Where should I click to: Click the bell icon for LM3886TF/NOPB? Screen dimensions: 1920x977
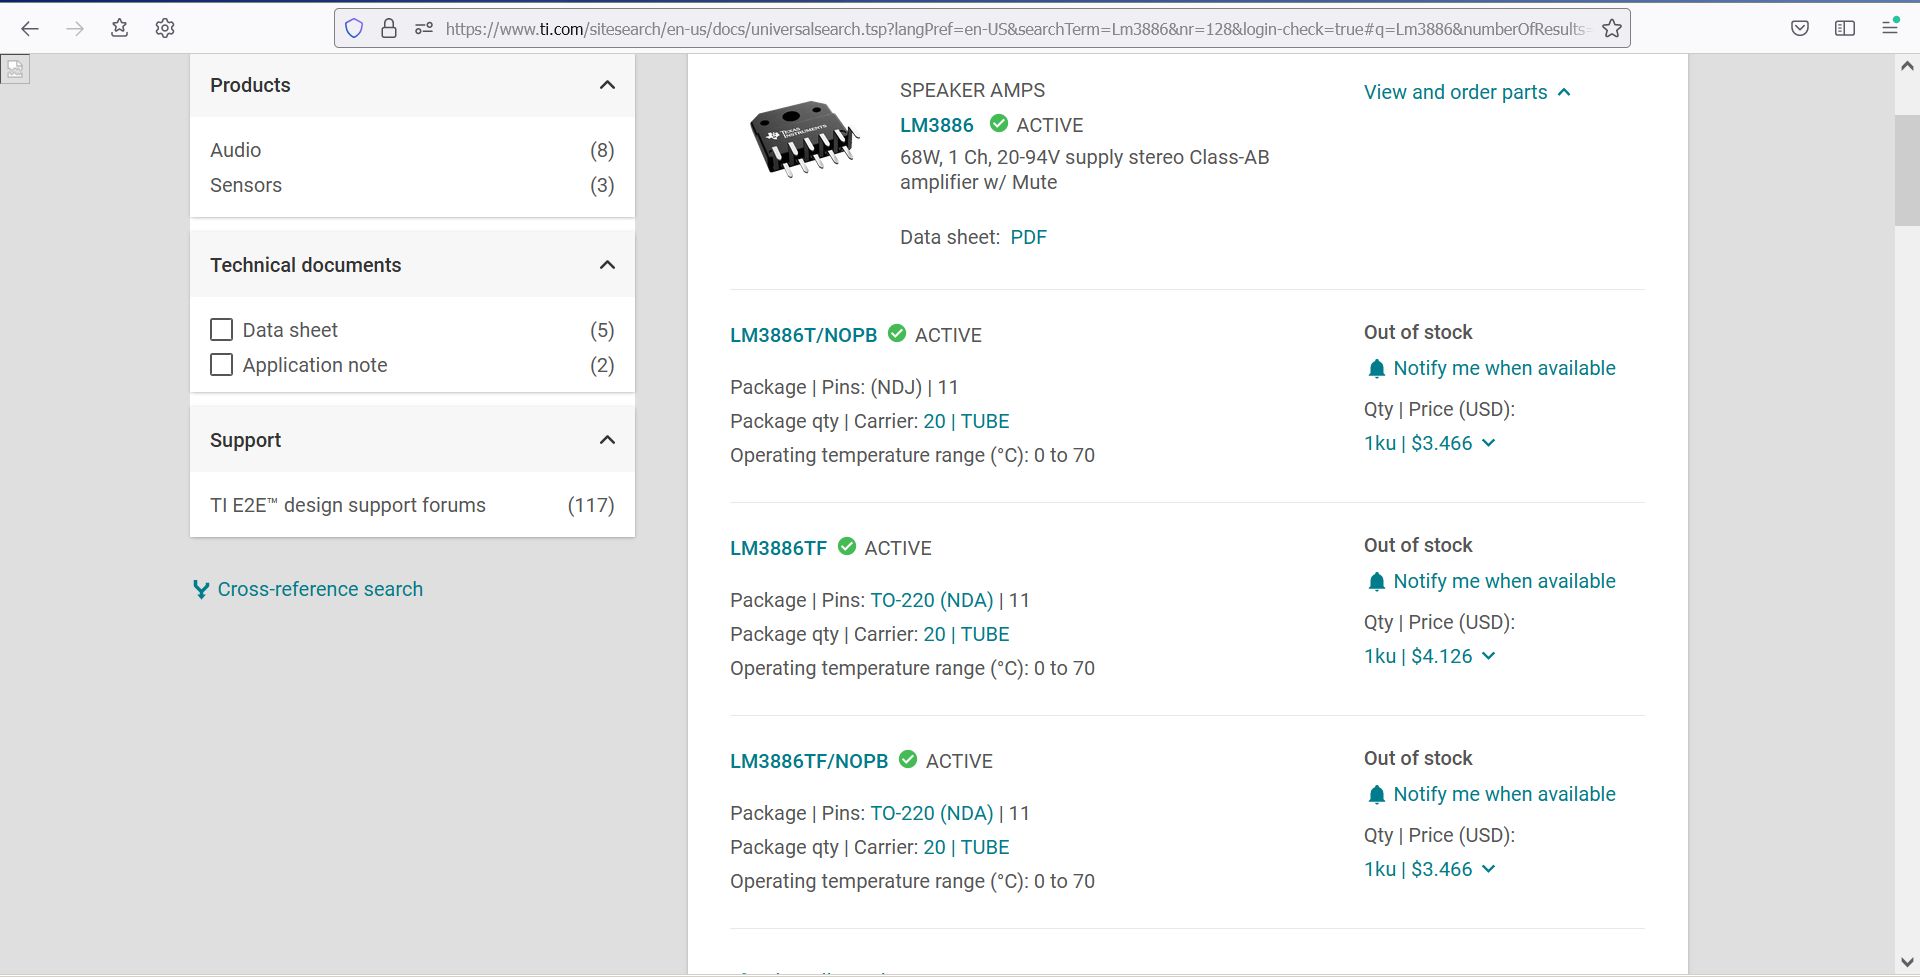(1376, 795)
